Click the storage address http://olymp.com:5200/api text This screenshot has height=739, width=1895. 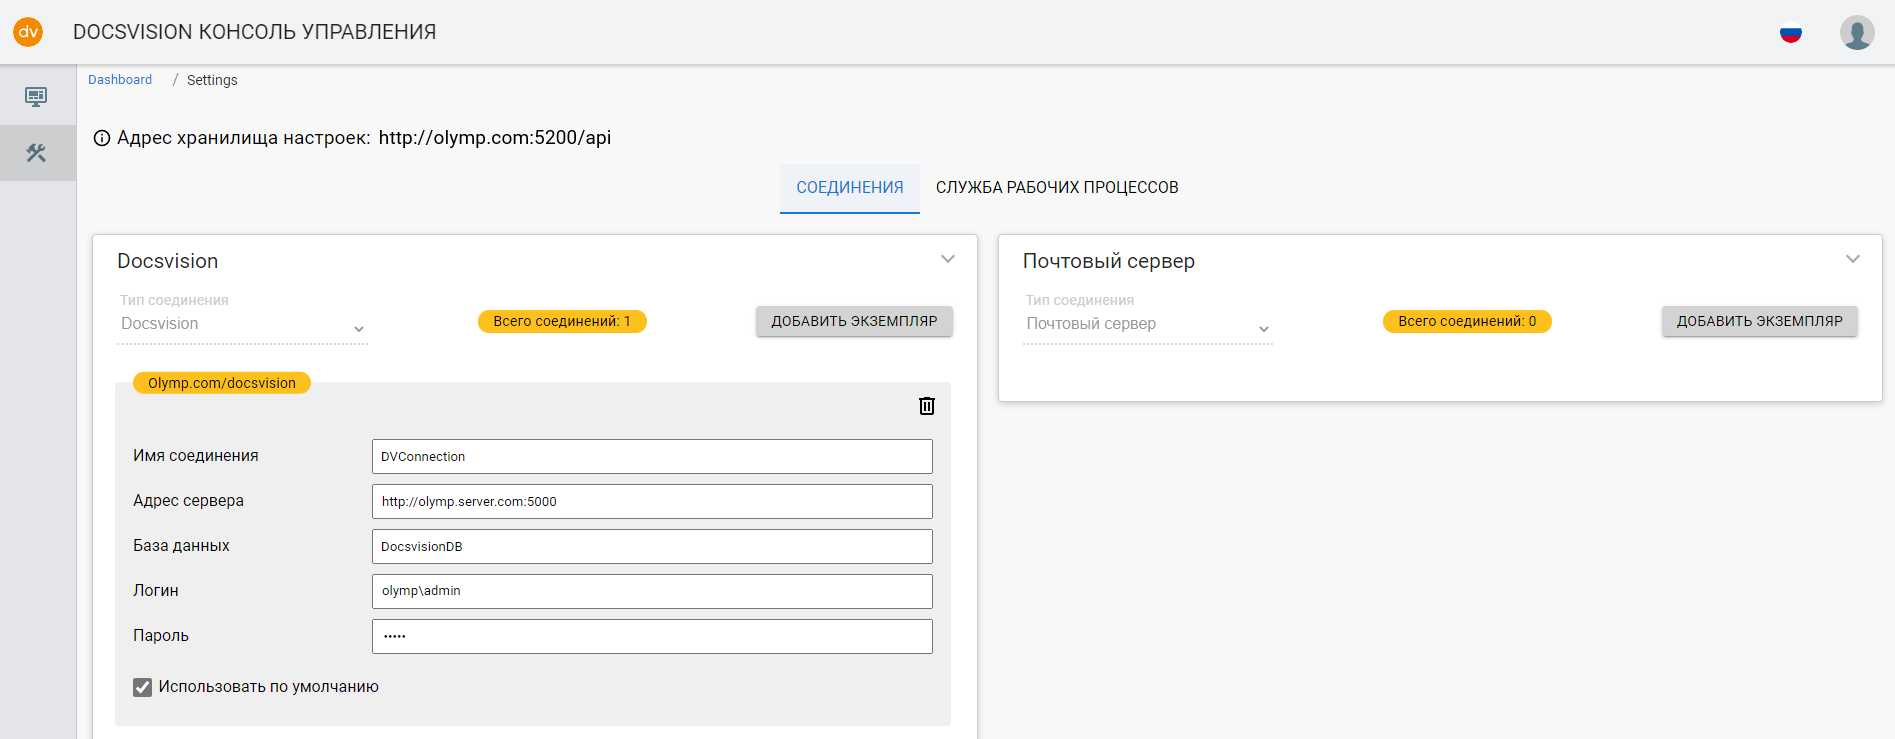(x=495, y=138)
